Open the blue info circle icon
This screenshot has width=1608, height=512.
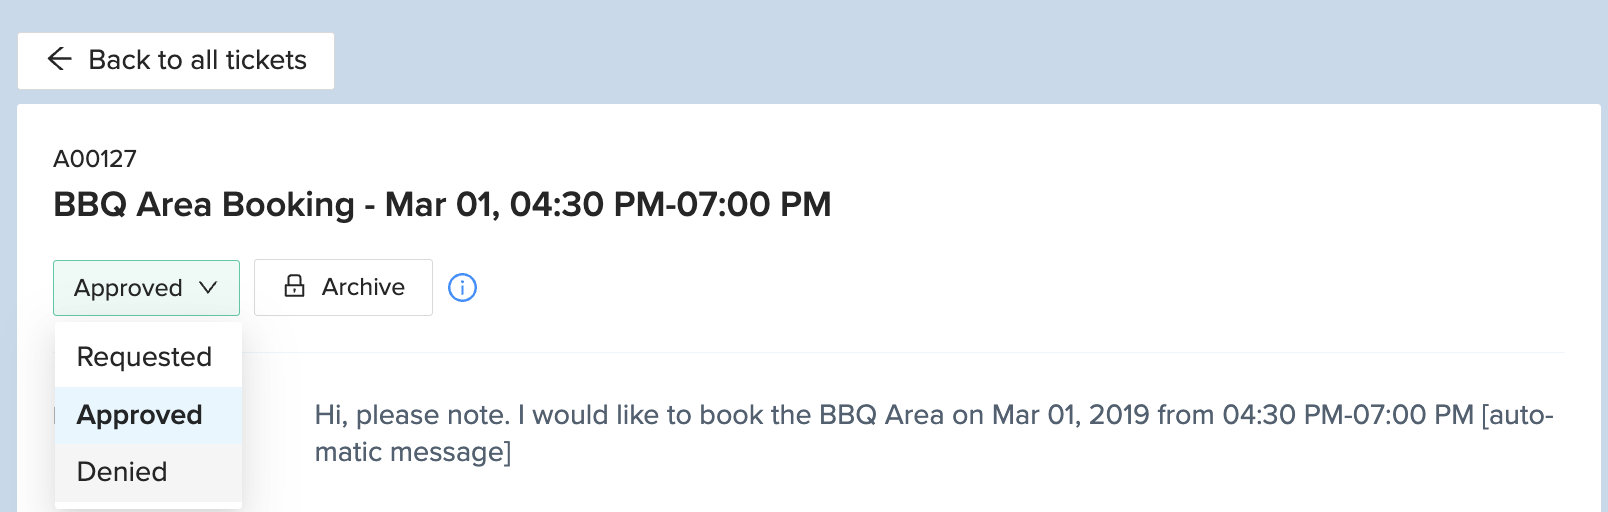[462, 288]
